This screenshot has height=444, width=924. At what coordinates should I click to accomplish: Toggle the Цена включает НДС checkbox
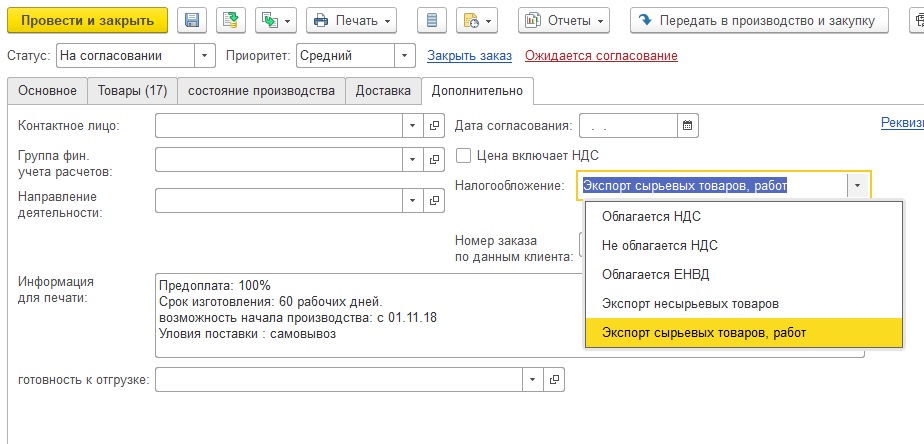click(x=464, y=156)
